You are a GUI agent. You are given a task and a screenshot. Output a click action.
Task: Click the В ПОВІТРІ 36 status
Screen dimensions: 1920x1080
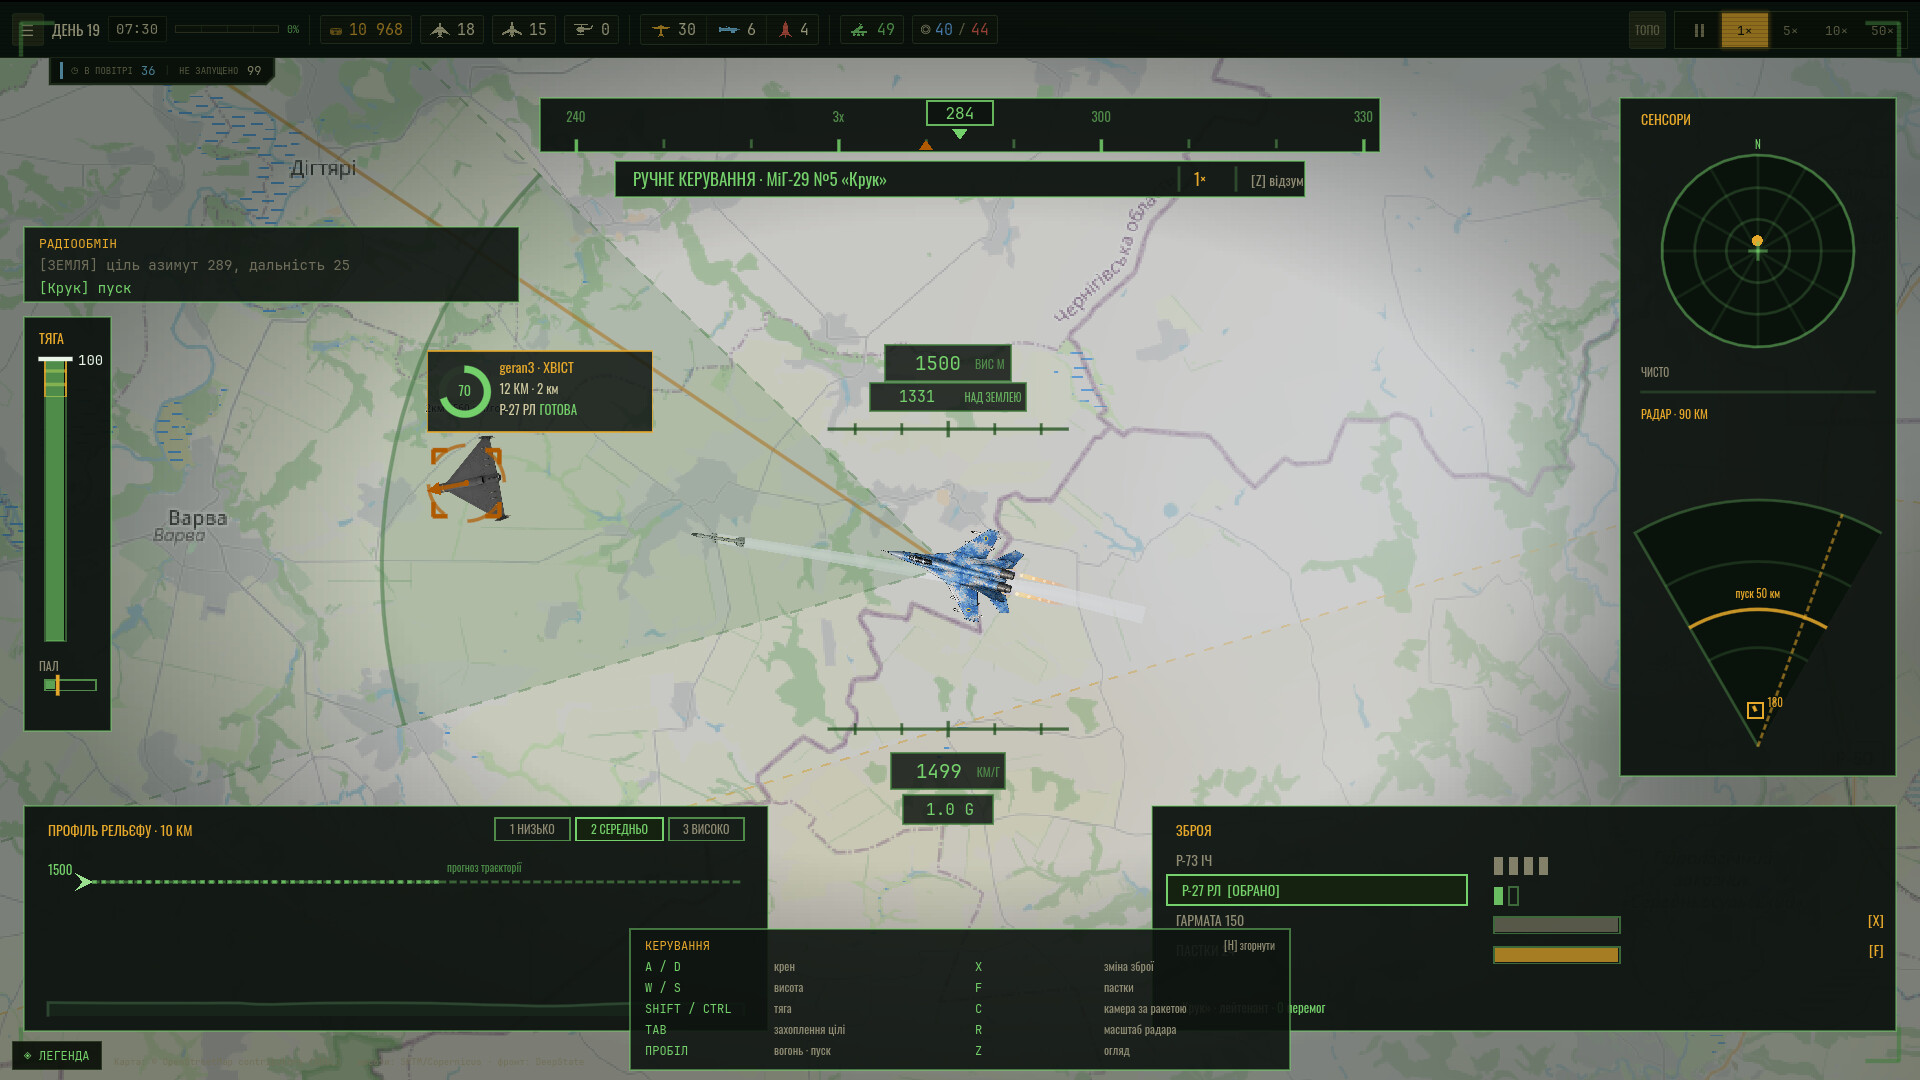click(113, 71)
